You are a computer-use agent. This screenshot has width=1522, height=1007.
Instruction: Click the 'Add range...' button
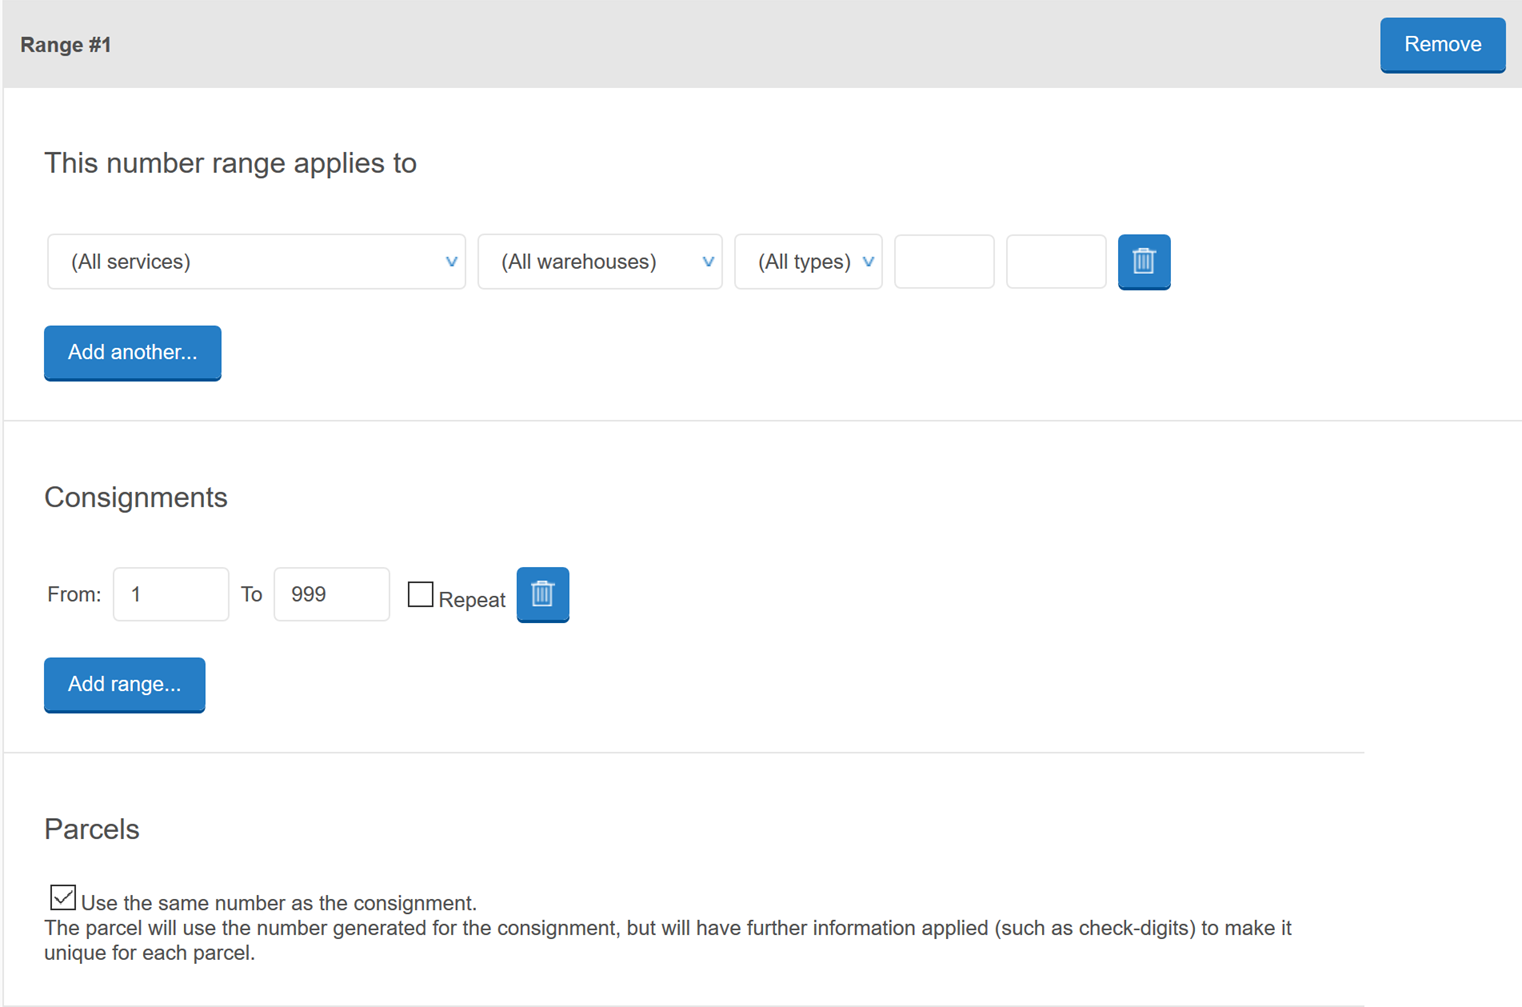click(x=124, y=685)
